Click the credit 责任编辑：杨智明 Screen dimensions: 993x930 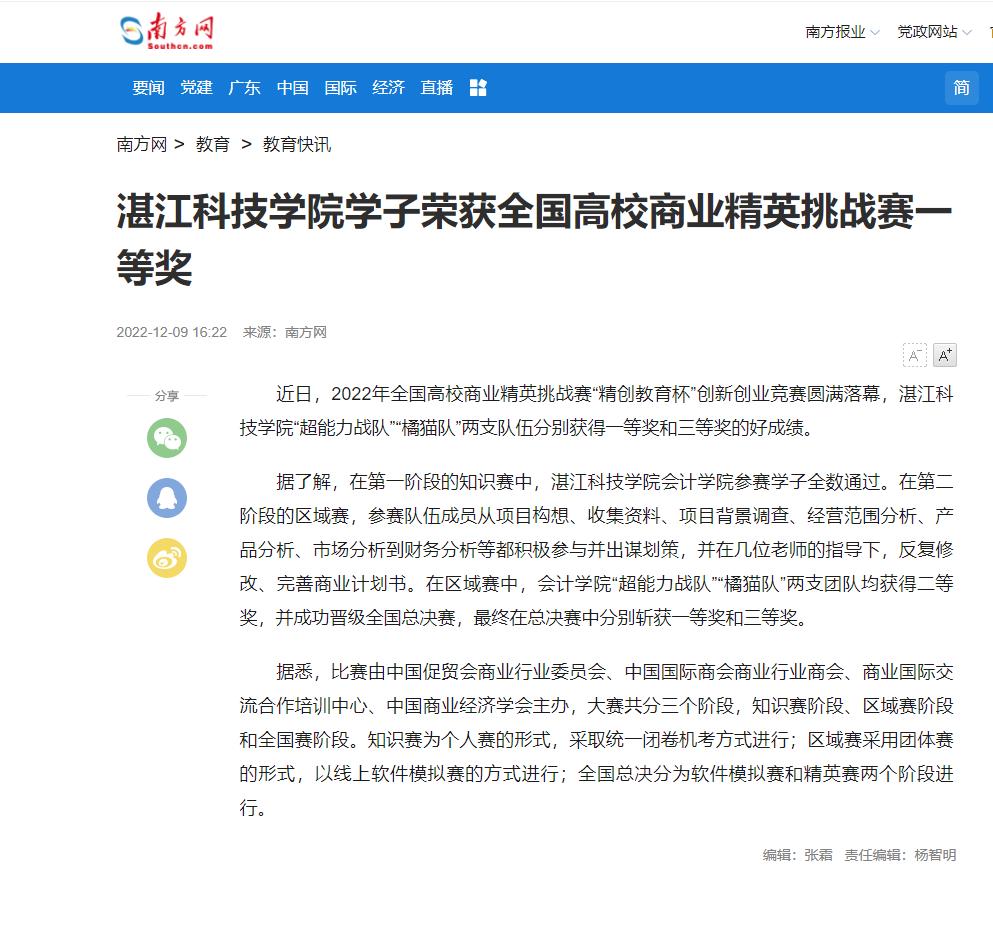tap(900, 855)
